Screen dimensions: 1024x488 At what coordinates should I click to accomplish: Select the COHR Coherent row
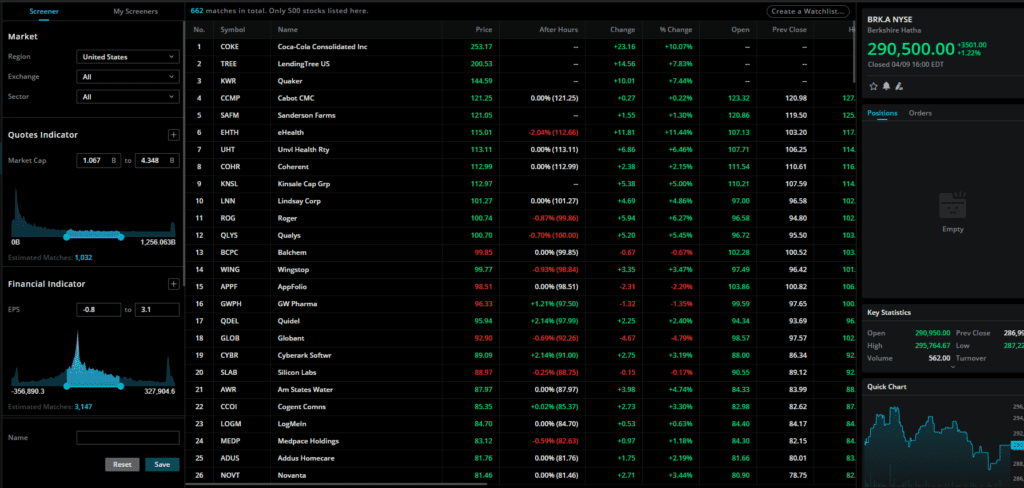[520, 167]
